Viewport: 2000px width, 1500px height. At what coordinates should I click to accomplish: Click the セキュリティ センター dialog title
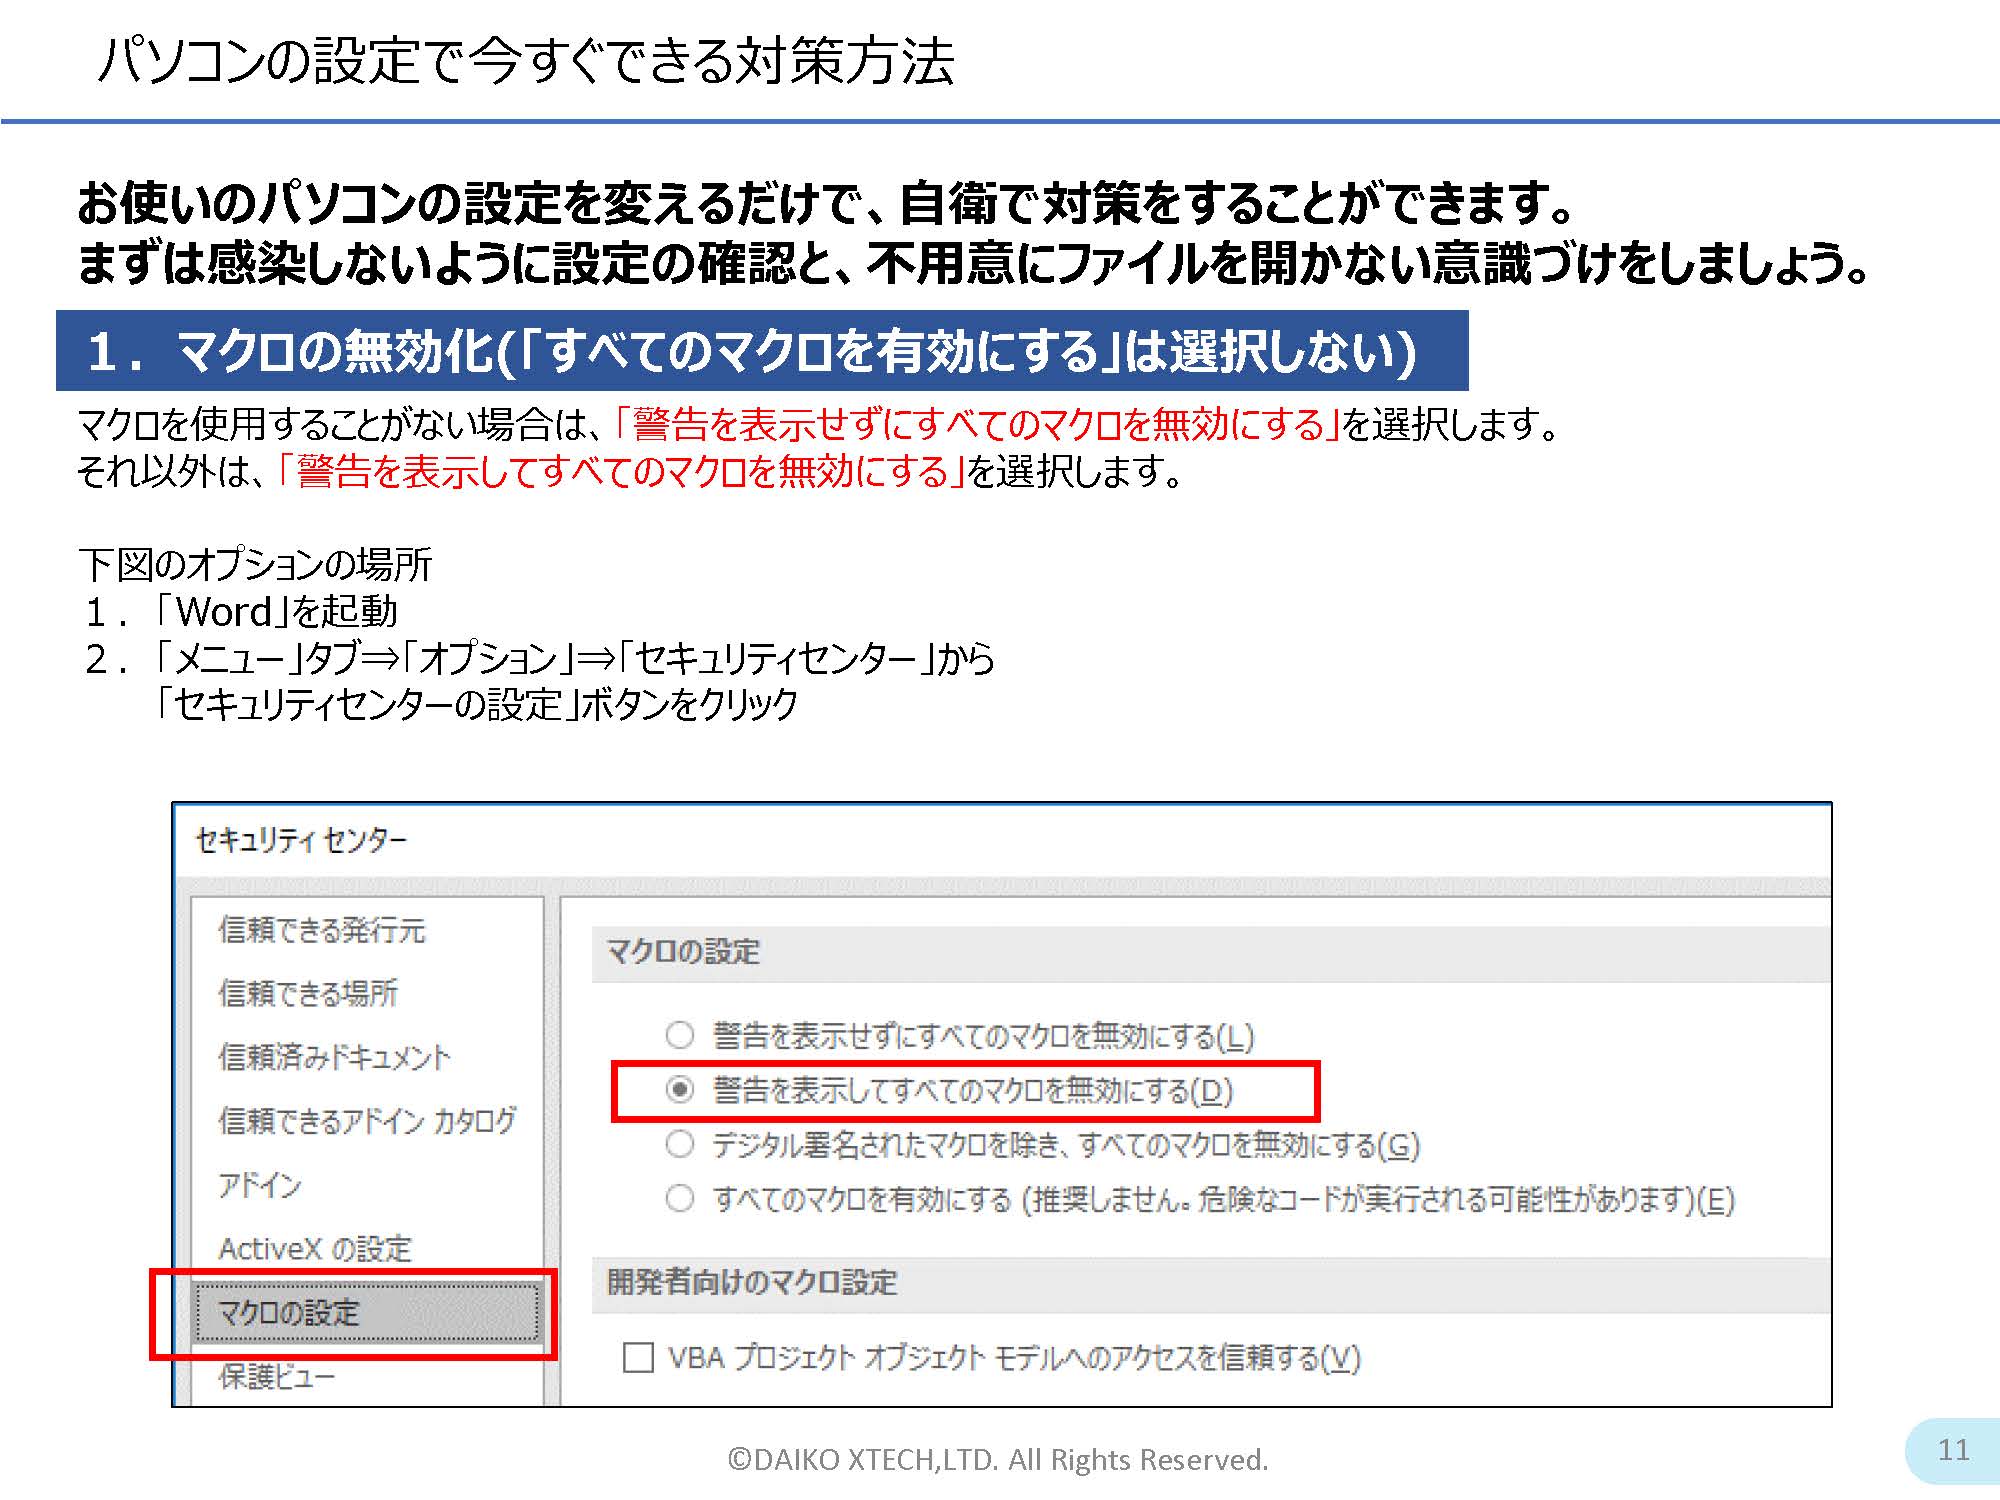(x=302, y=840)
